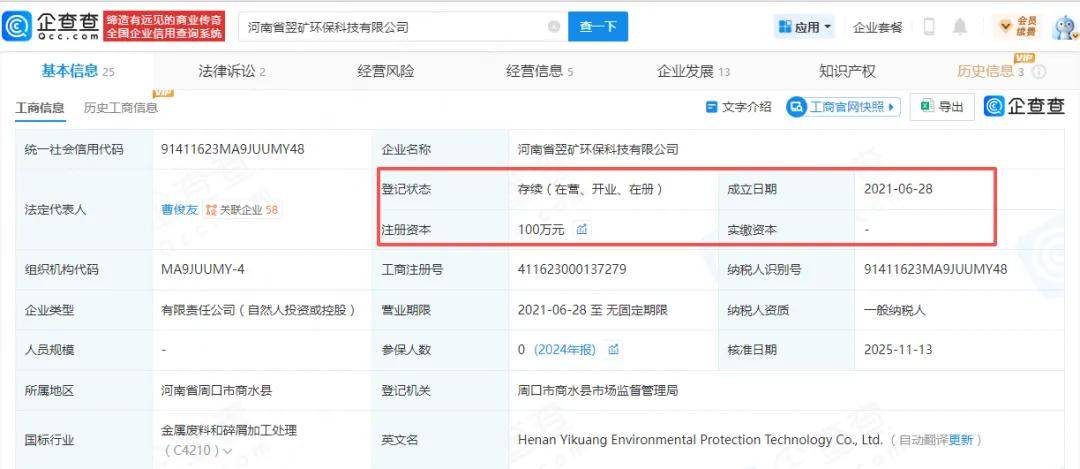Click the mobile phone icon in header
Screen dimensions: 1080x469
pyautogui.click(x=929, y=27)
